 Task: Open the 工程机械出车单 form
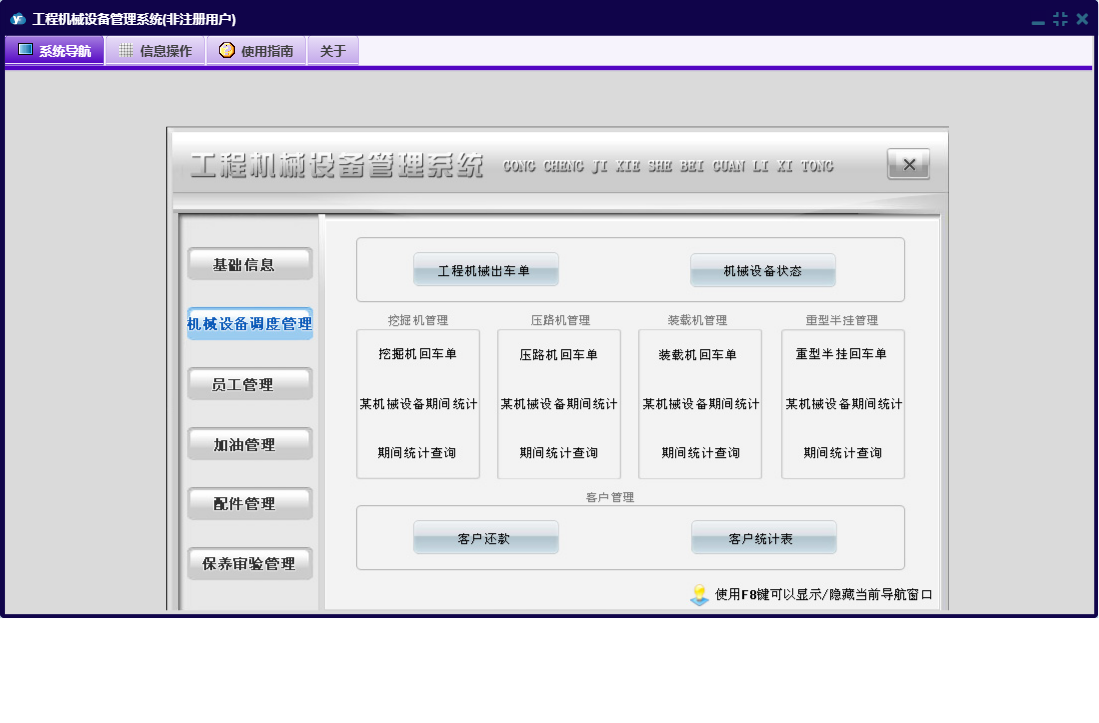point(485,270)
